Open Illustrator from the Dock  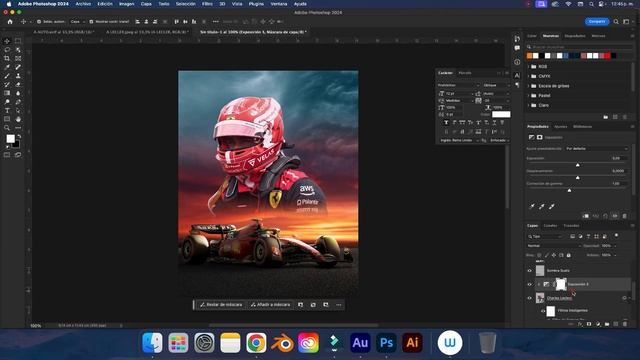click(412, 342)
